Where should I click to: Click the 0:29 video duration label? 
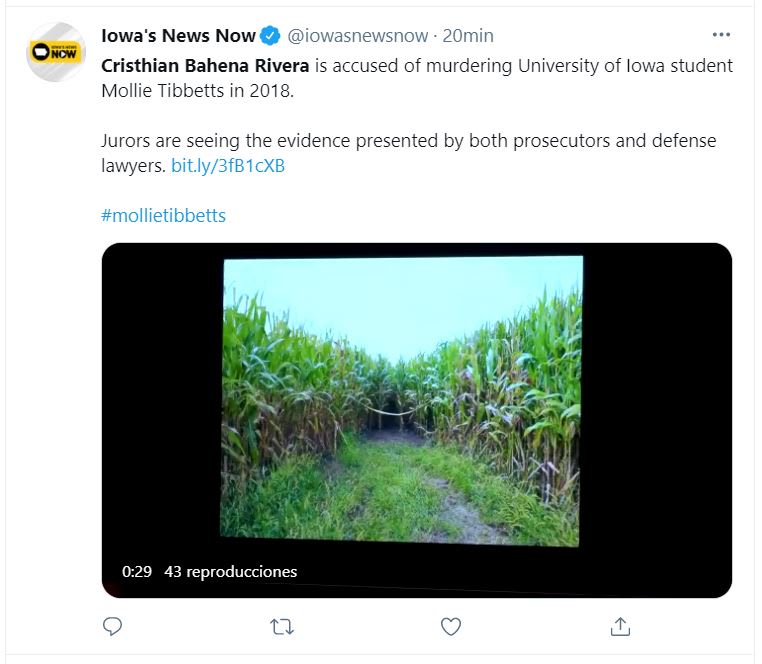136,572
